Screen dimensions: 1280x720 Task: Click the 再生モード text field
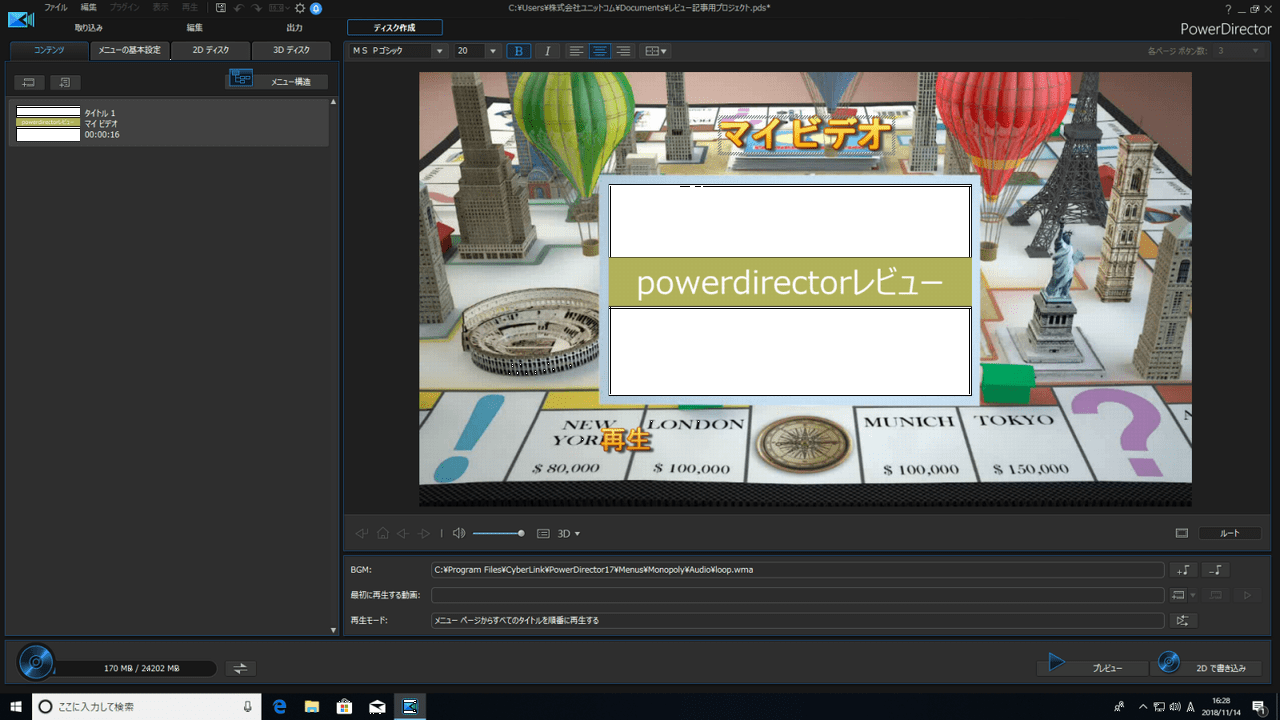click(798, 620)
